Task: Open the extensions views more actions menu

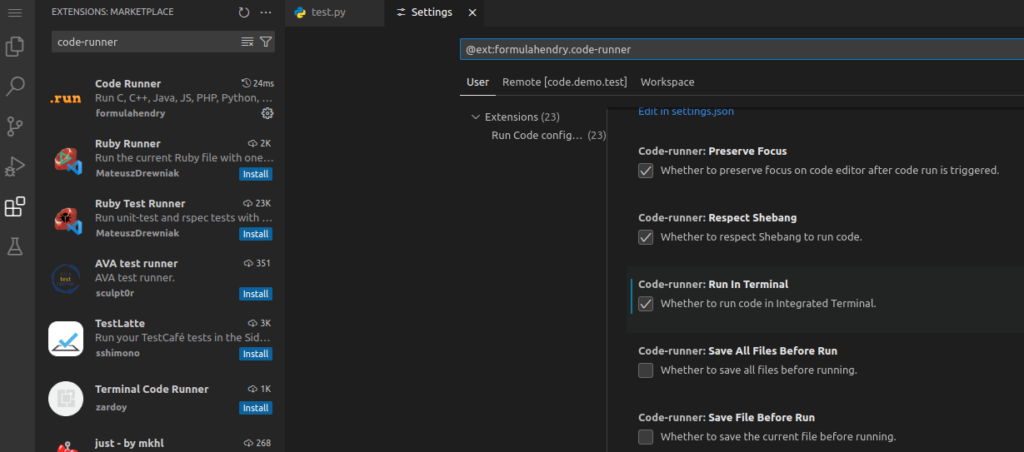Action: pyautogui.click(x=266, y=12)
